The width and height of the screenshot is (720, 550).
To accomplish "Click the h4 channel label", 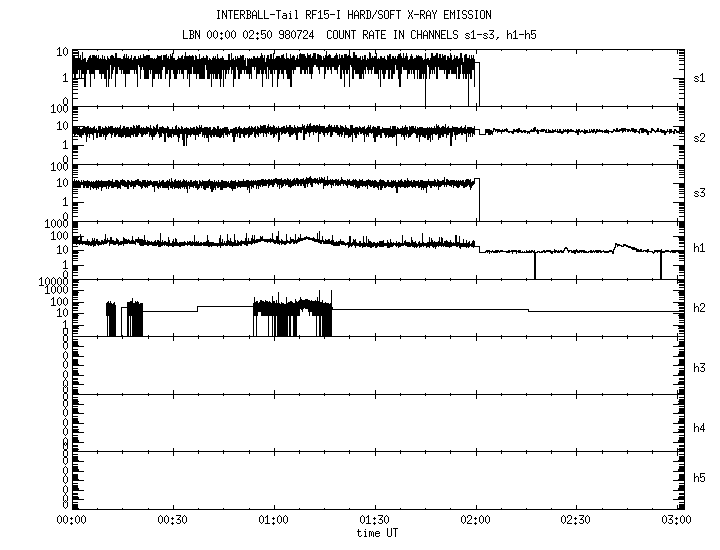I will (700, 428).
